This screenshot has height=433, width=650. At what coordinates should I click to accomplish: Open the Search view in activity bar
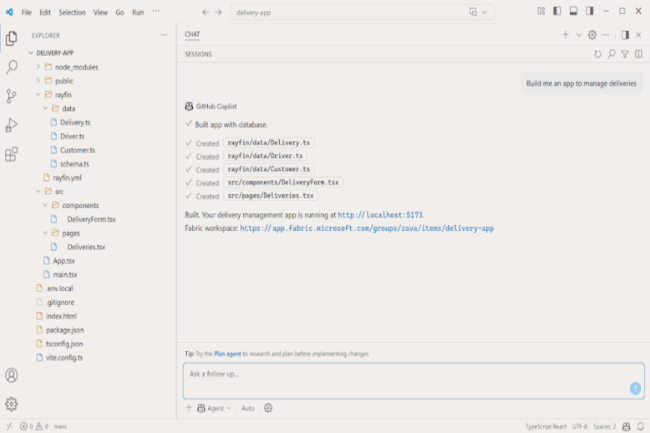pos(12,67)
